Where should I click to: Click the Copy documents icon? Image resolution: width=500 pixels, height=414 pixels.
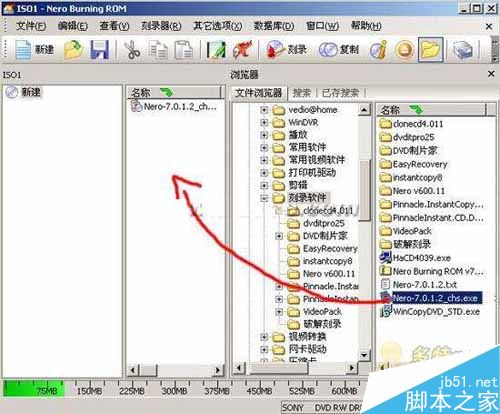tap(158, 50)
